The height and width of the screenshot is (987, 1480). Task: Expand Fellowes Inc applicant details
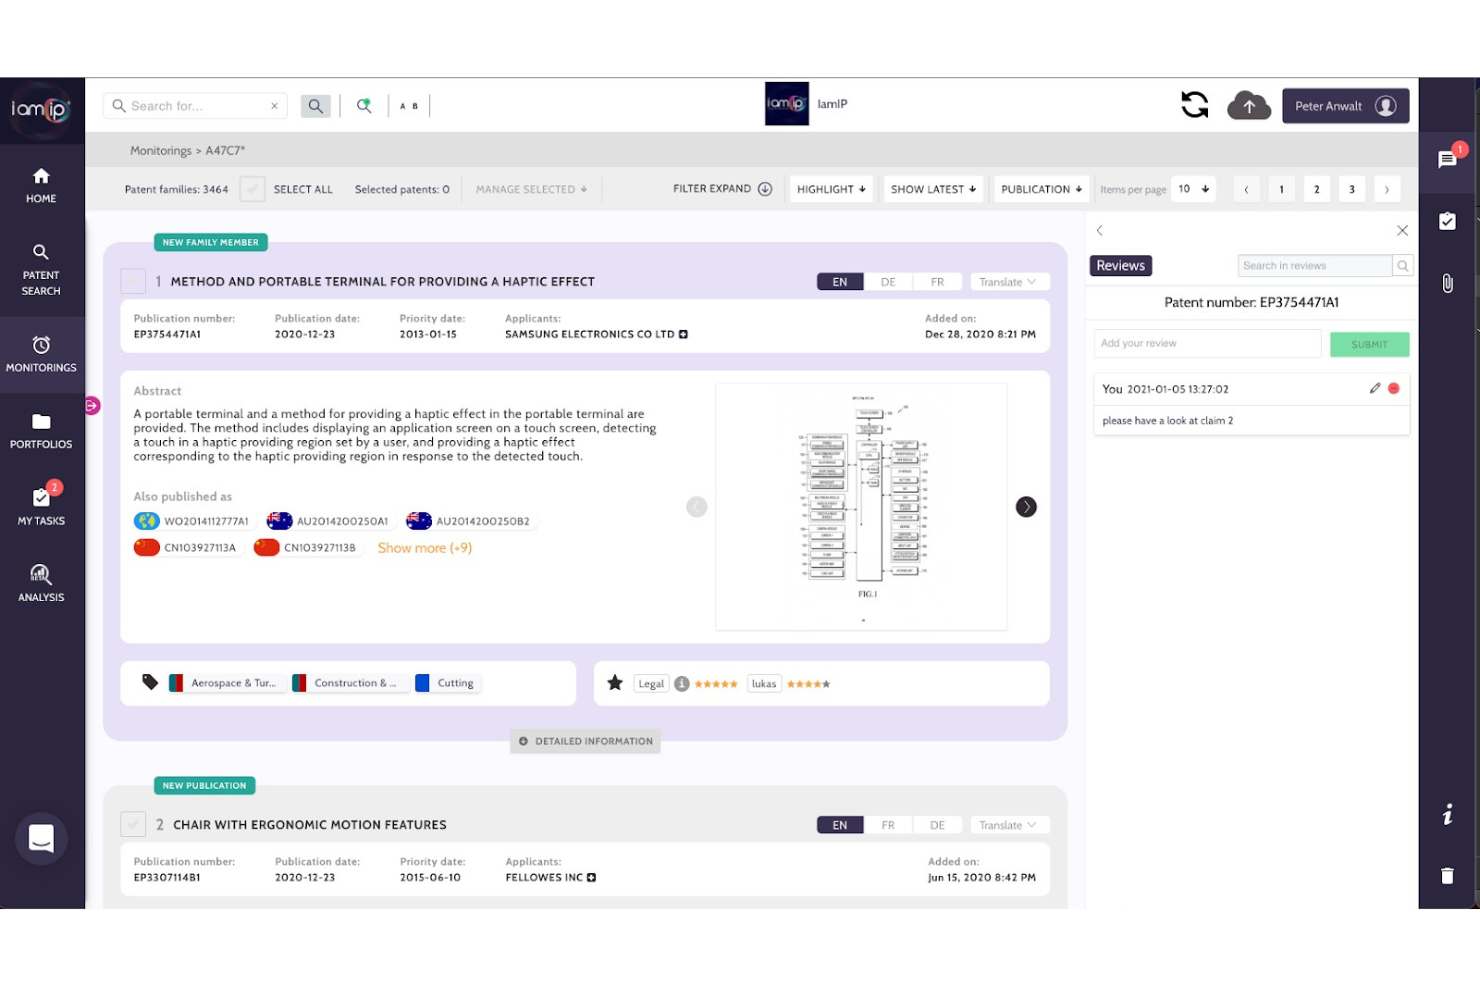tap(591, 877)
